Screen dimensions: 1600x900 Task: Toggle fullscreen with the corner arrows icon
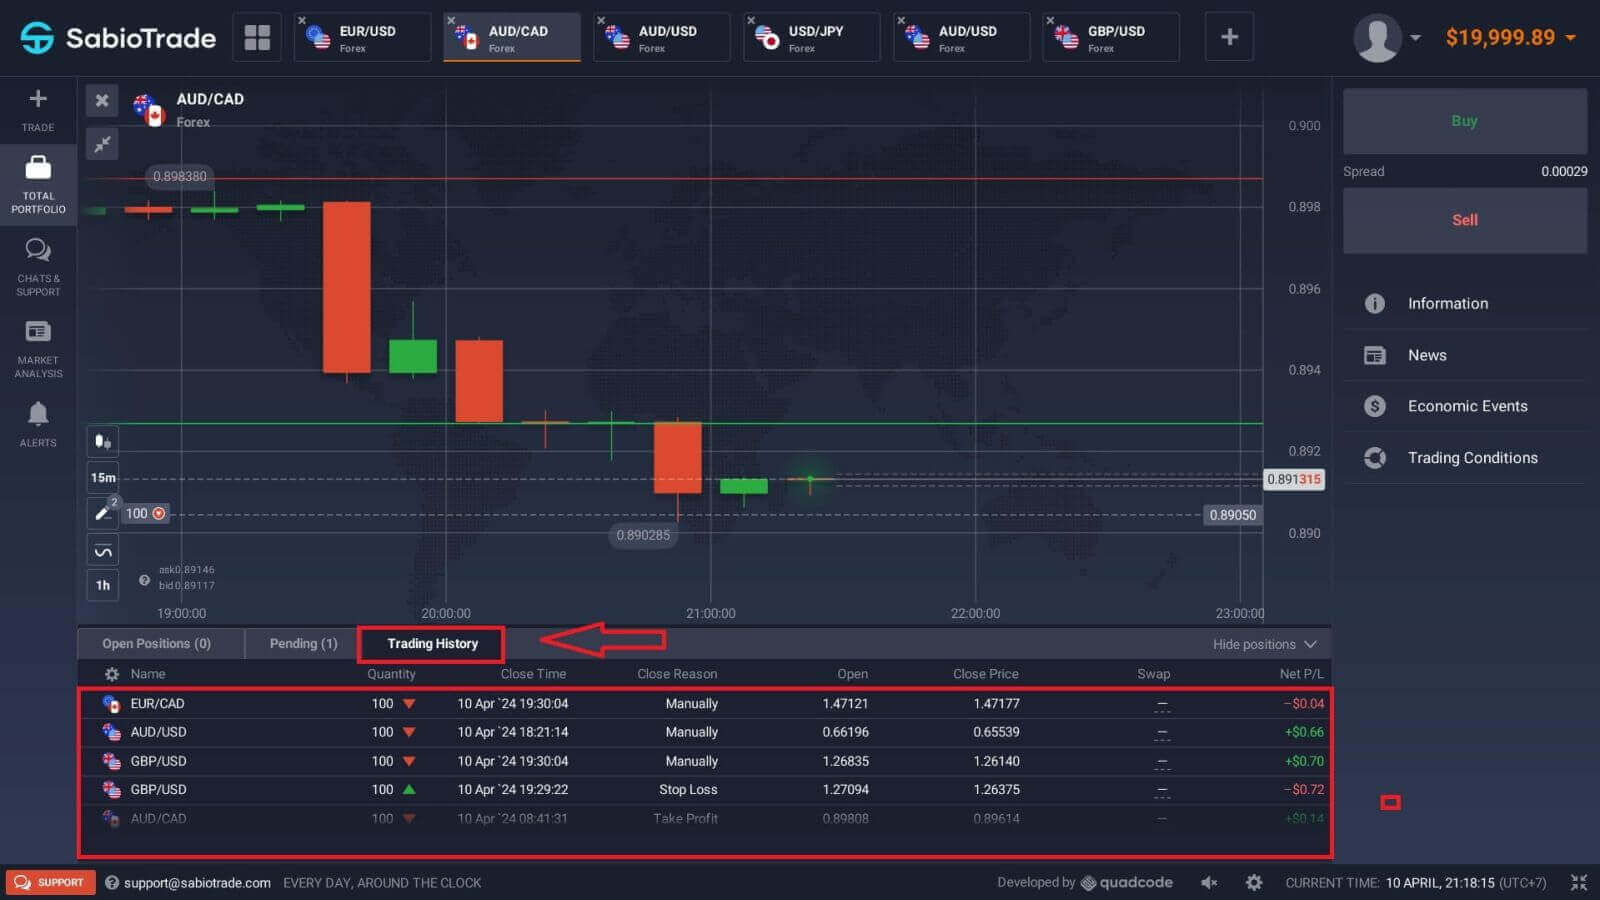[1580, 882]
